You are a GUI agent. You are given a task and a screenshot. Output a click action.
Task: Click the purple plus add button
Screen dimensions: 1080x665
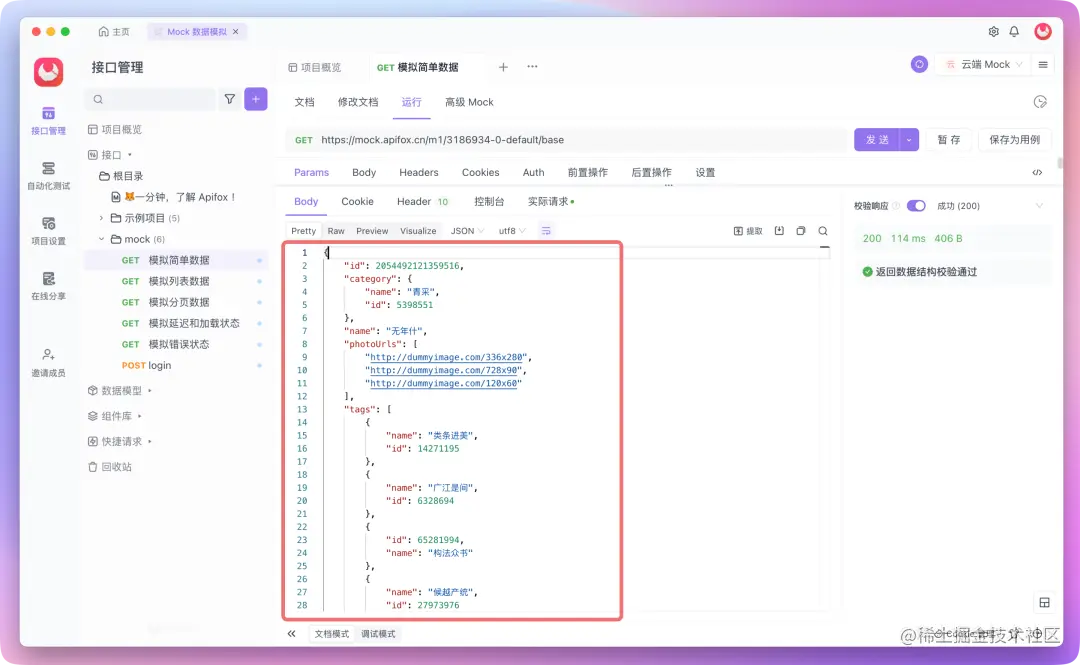point(256,99)
